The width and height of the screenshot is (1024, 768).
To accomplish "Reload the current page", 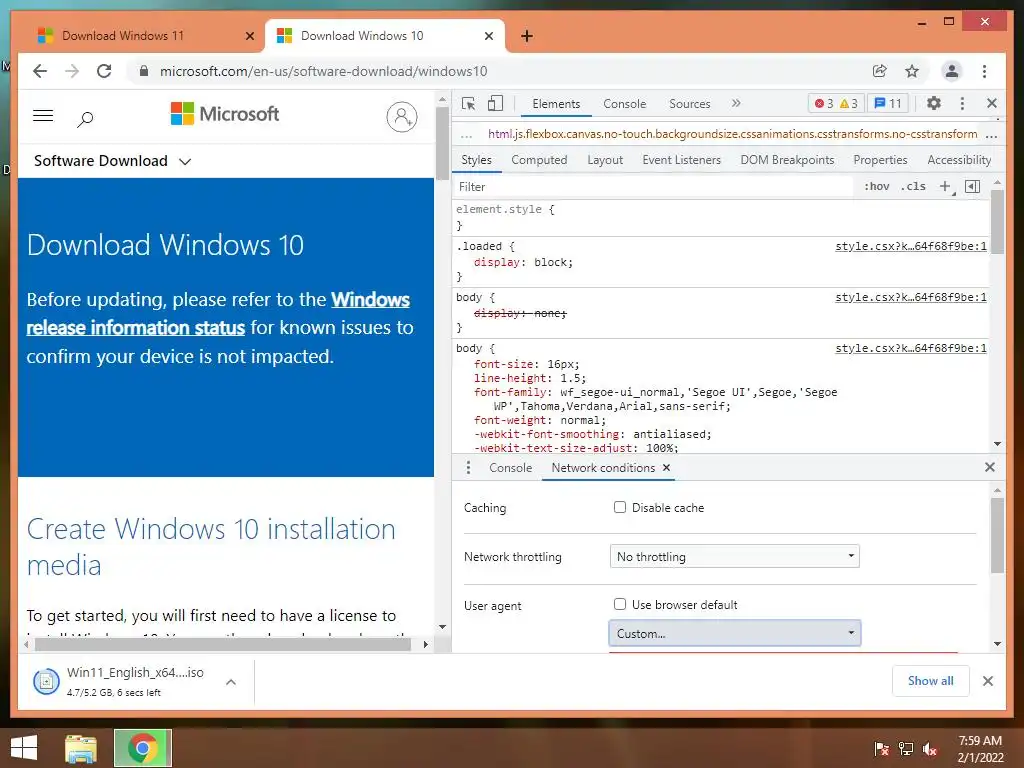I will point(104,71).
